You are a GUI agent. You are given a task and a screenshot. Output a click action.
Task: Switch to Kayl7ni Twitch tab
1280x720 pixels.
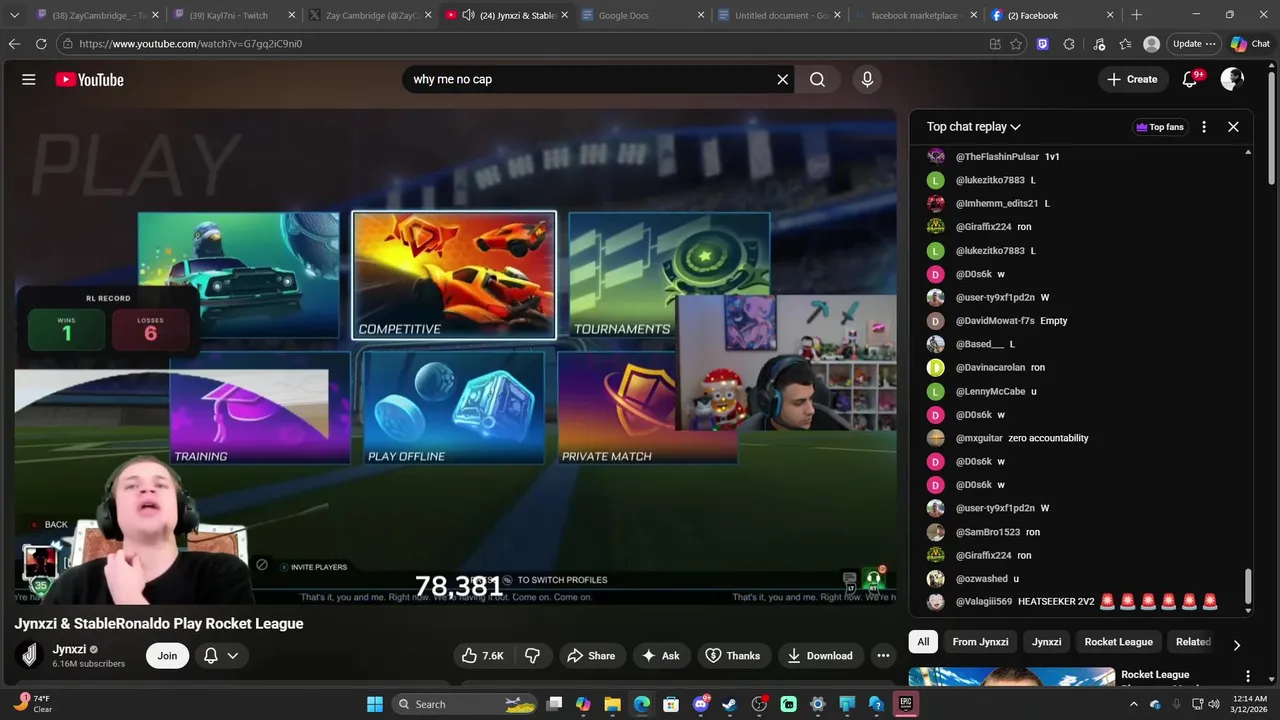coord(234,15)
